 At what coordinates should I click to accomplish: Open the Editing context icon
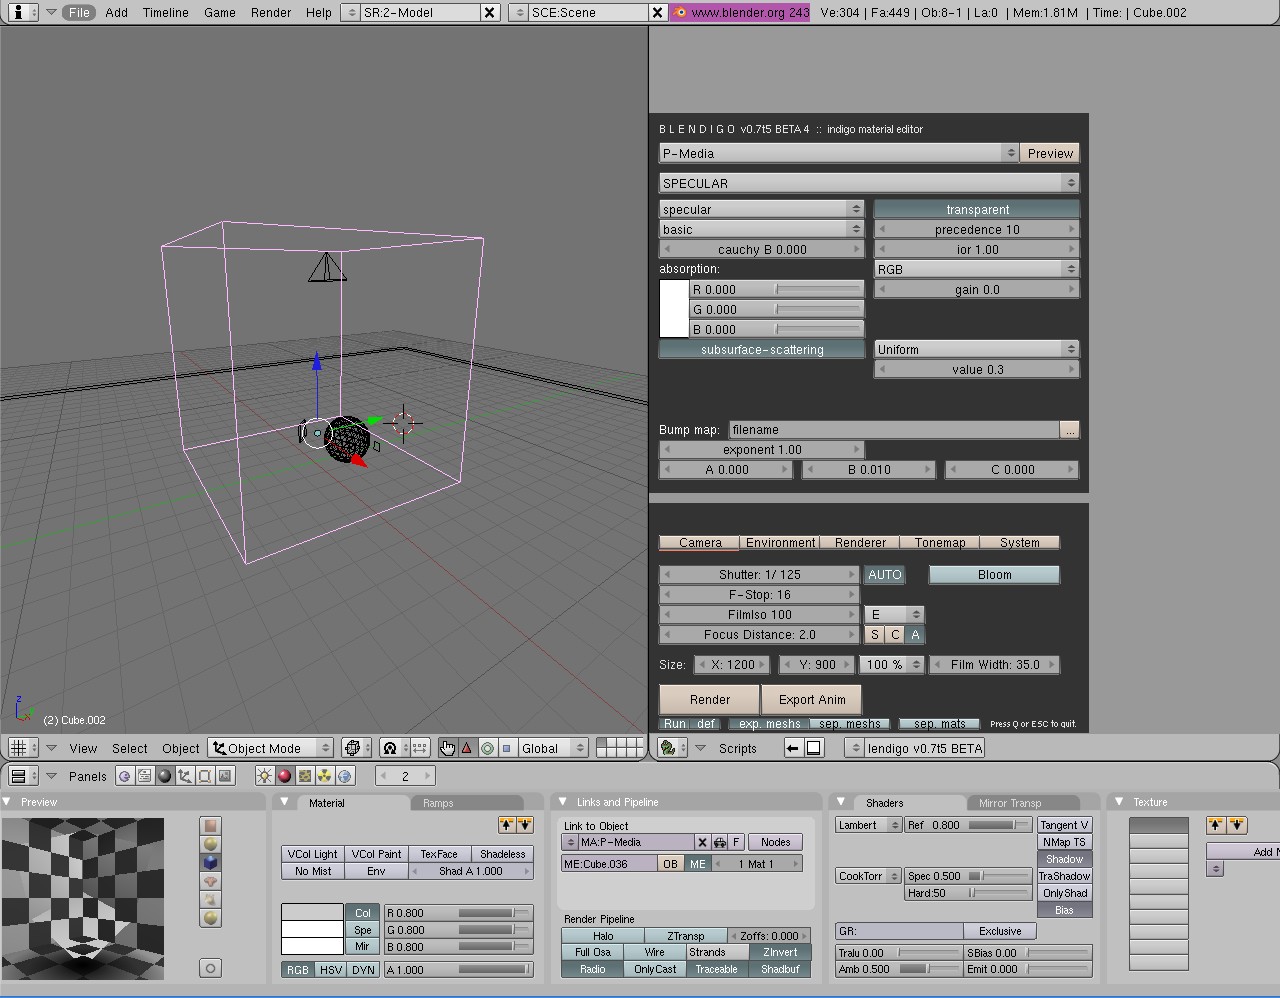point(205,776)
